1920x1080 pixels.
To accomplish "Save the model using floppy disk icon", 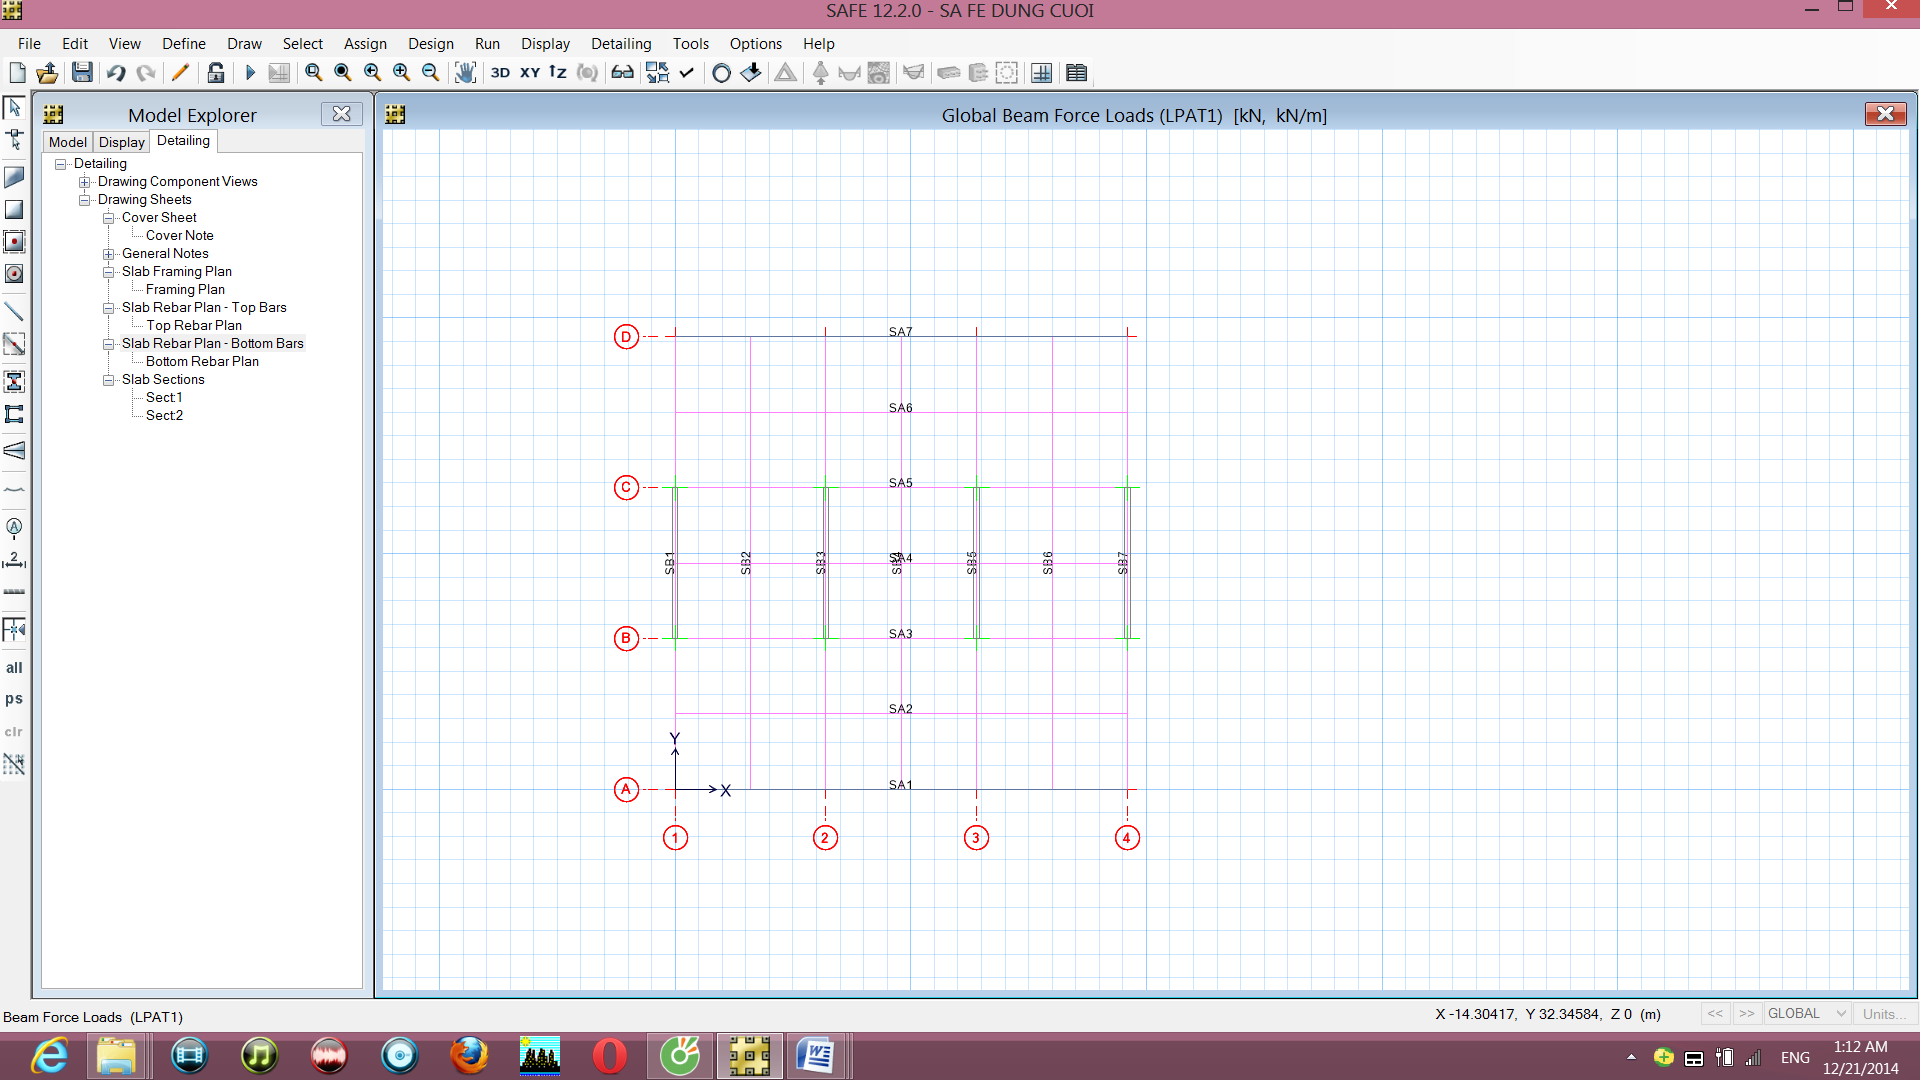I will pyautogui.click(x=82, y=72).
